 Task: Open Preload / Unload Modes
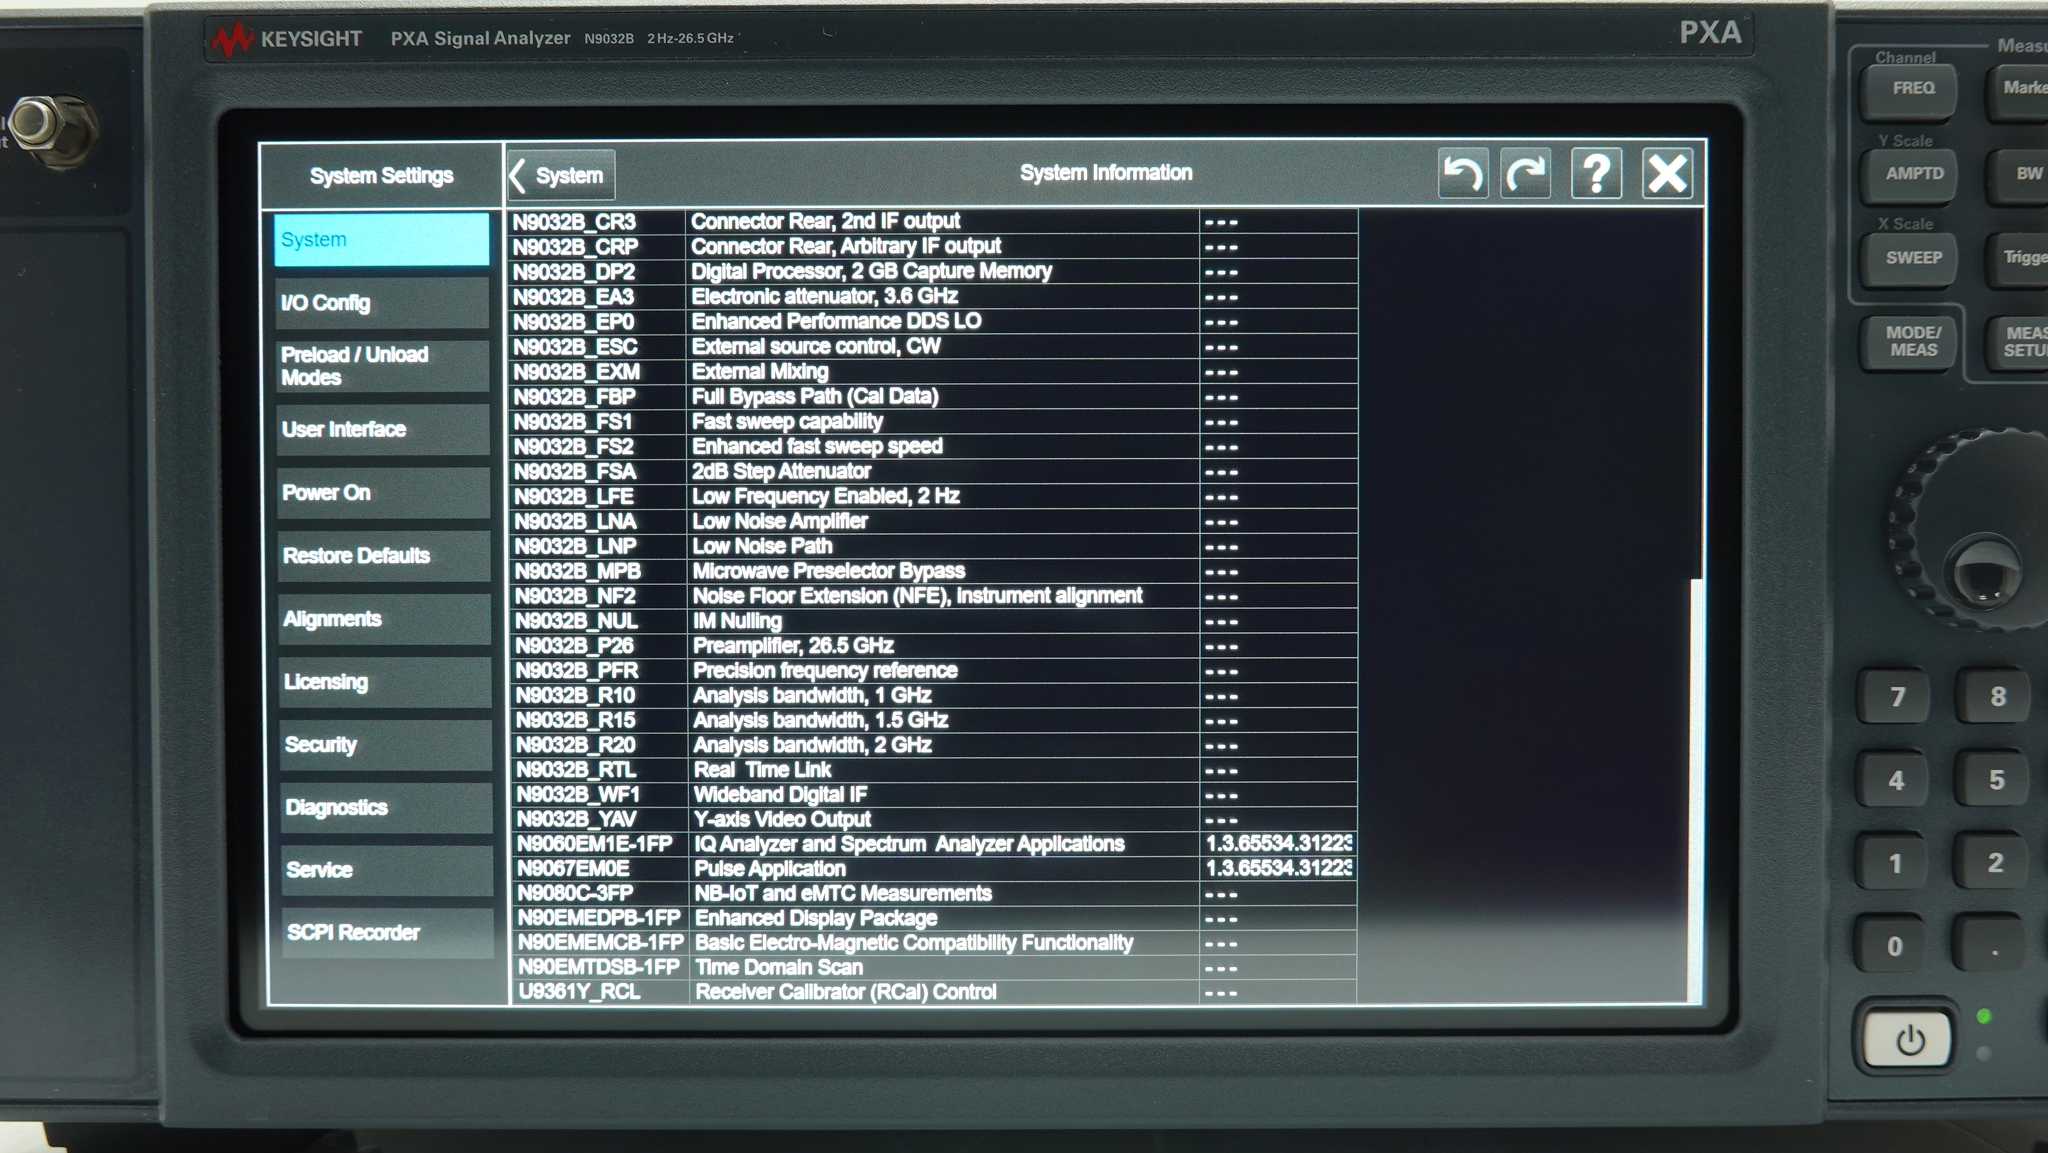coord(382,366)
